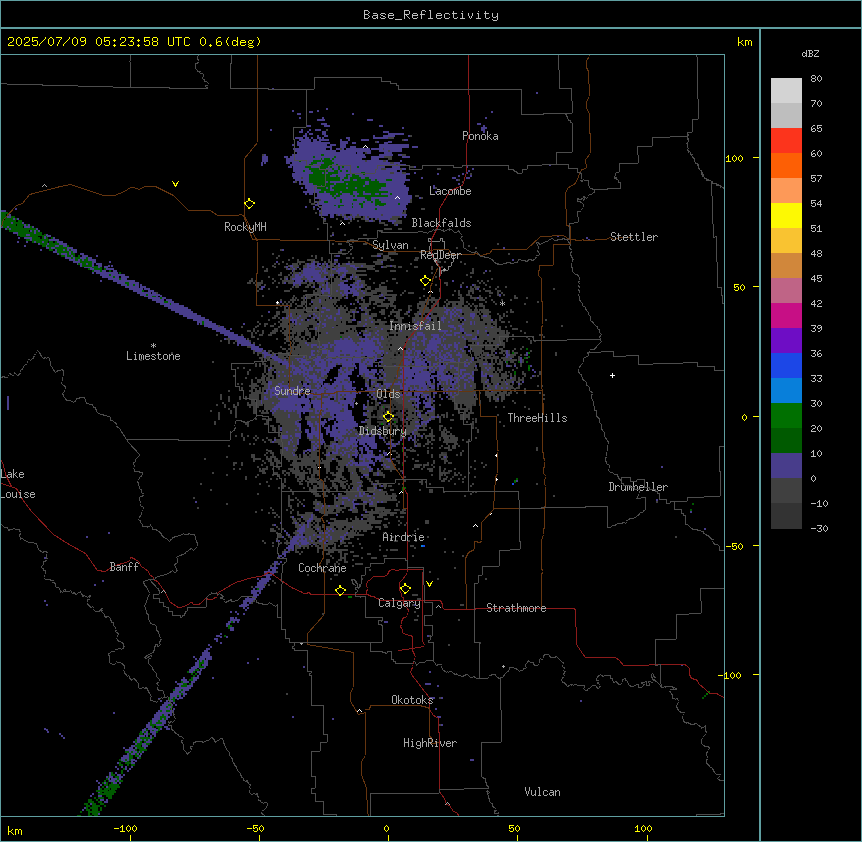Click the 100 tick label on vertical axis
The image size is (862, 842).
[x=734, y=158]
